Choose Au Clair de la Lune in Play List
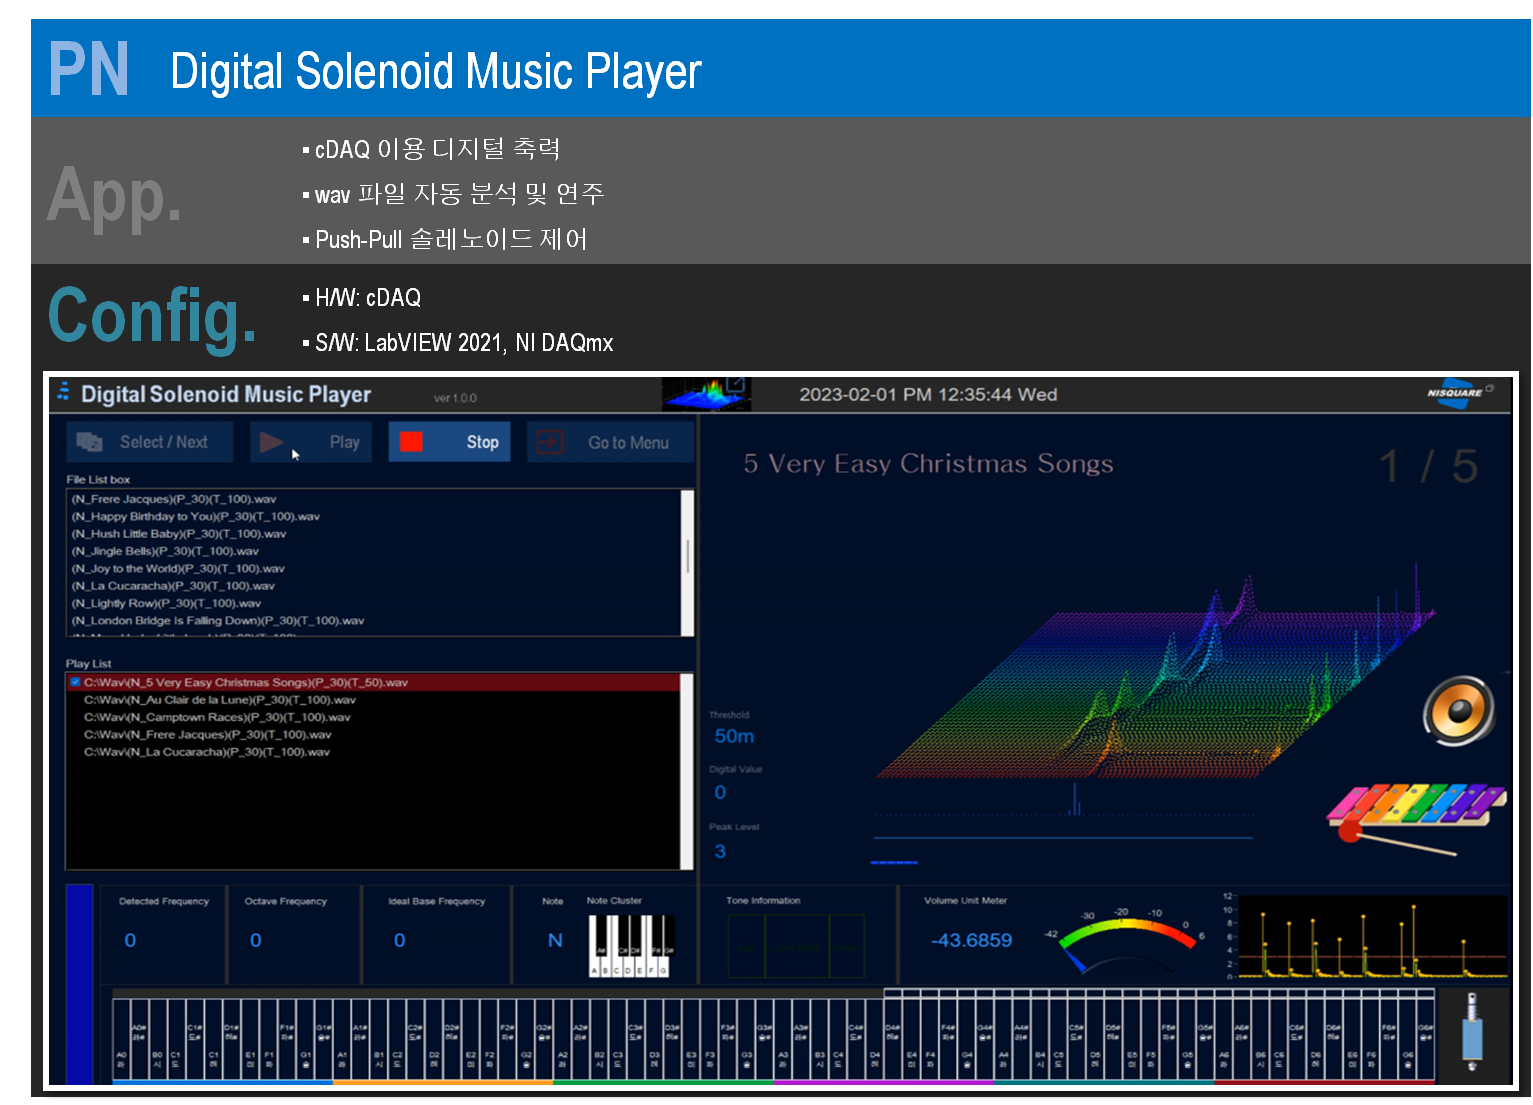 coord(219,700)
